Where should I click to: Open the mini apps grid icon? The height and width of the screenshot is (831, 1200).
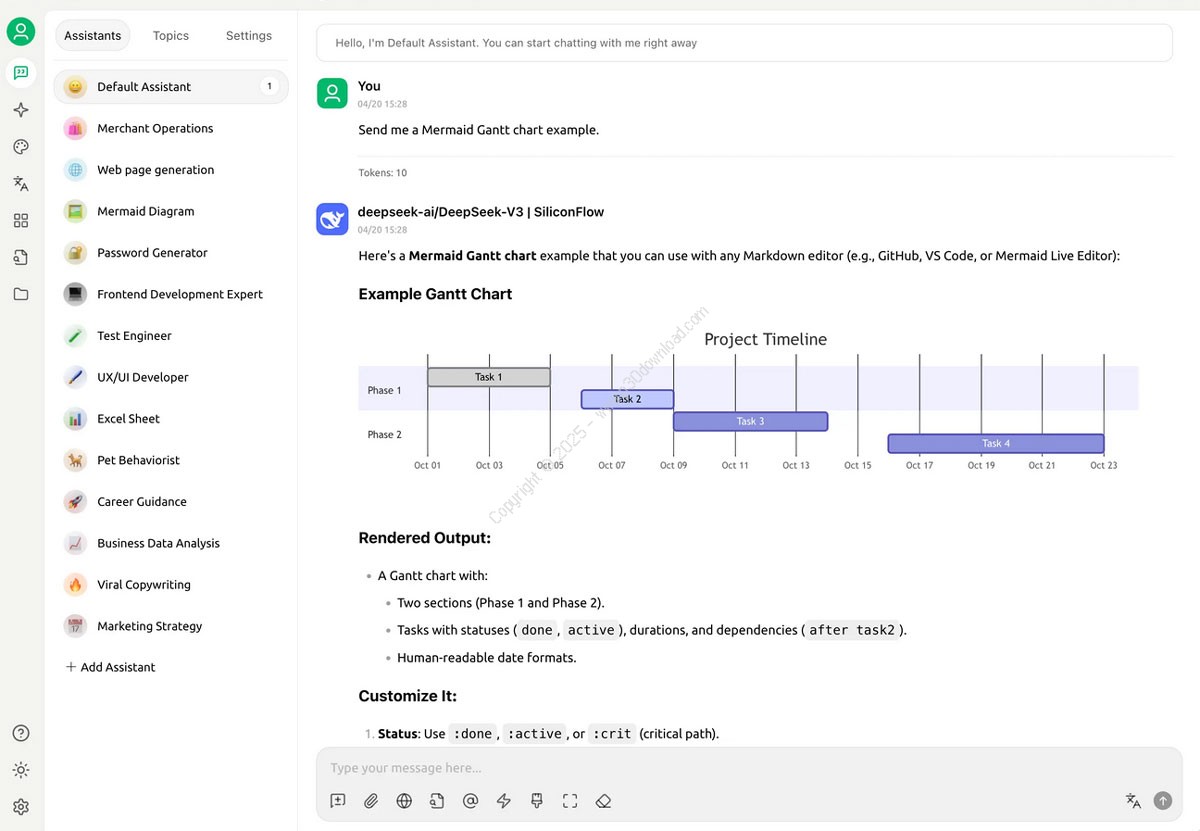click(21, 221)
